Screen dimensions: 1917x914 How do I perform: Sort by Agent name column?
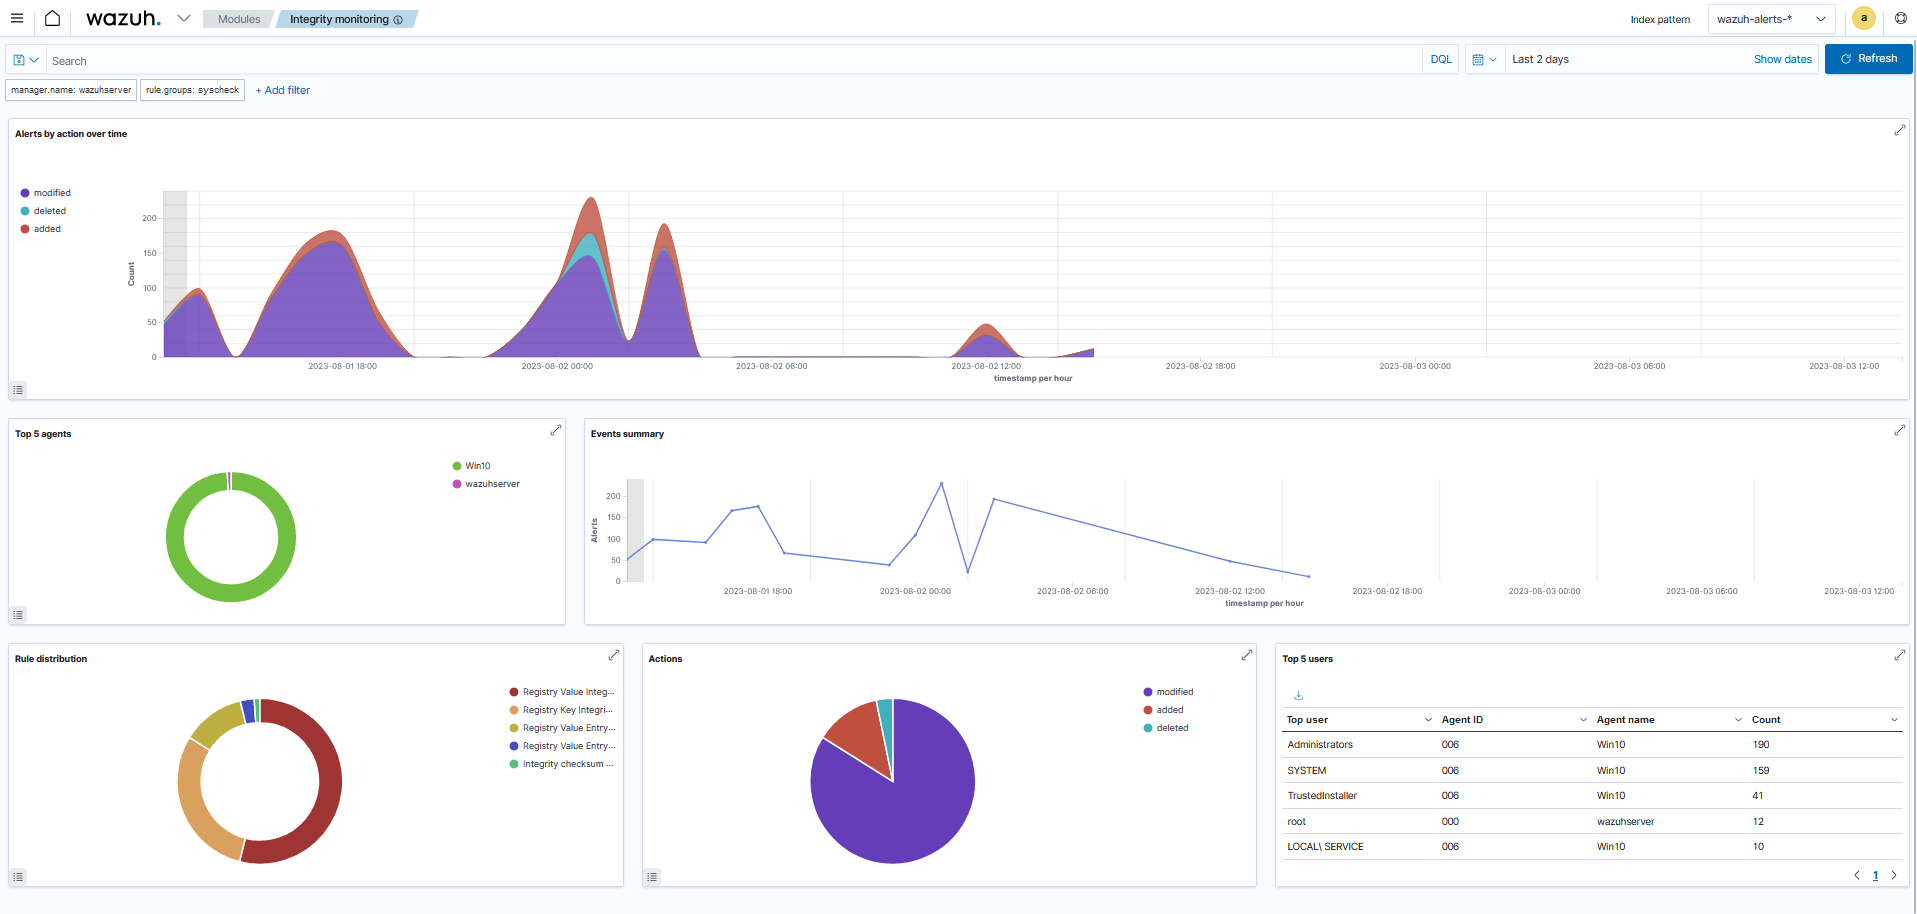pos(1668,720)
